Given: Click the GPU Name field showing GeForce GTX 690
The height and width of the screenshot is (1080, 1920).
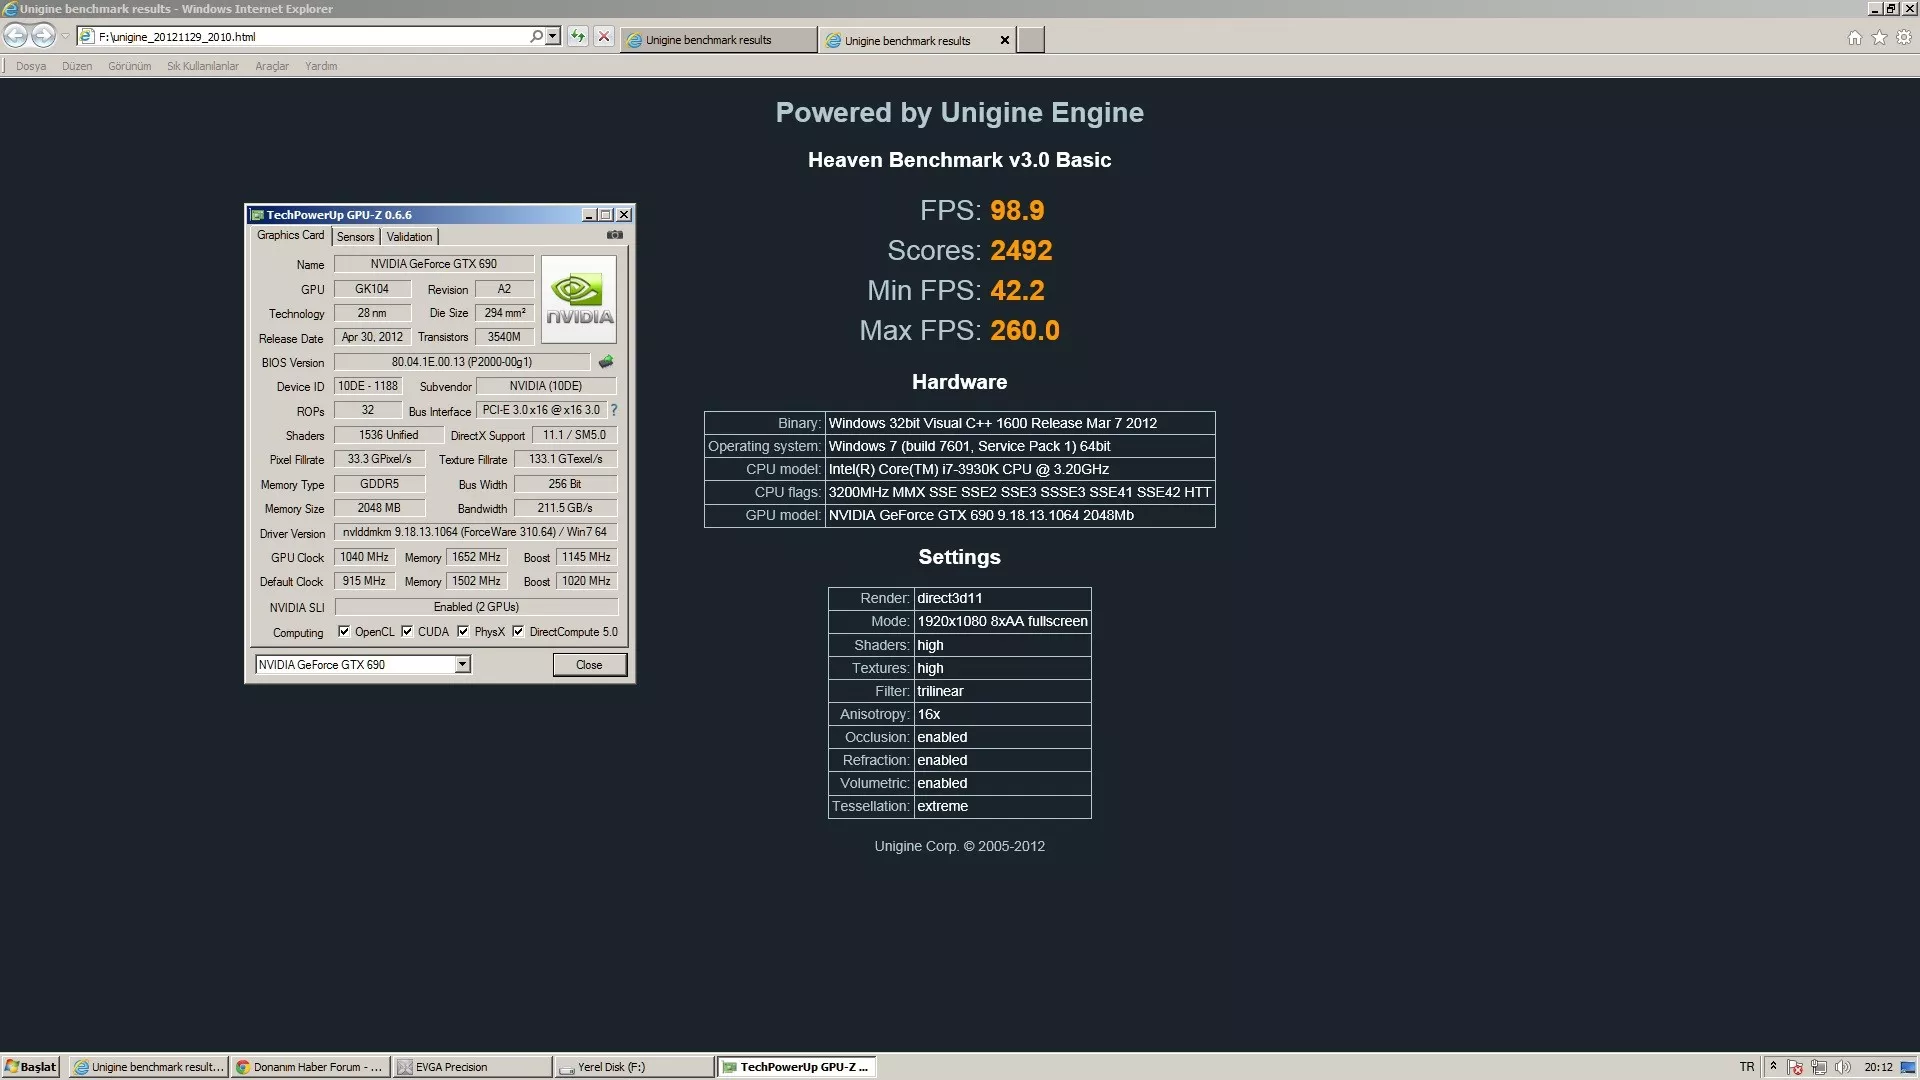Looking at the screenshot, I should [x=433, y=264].
